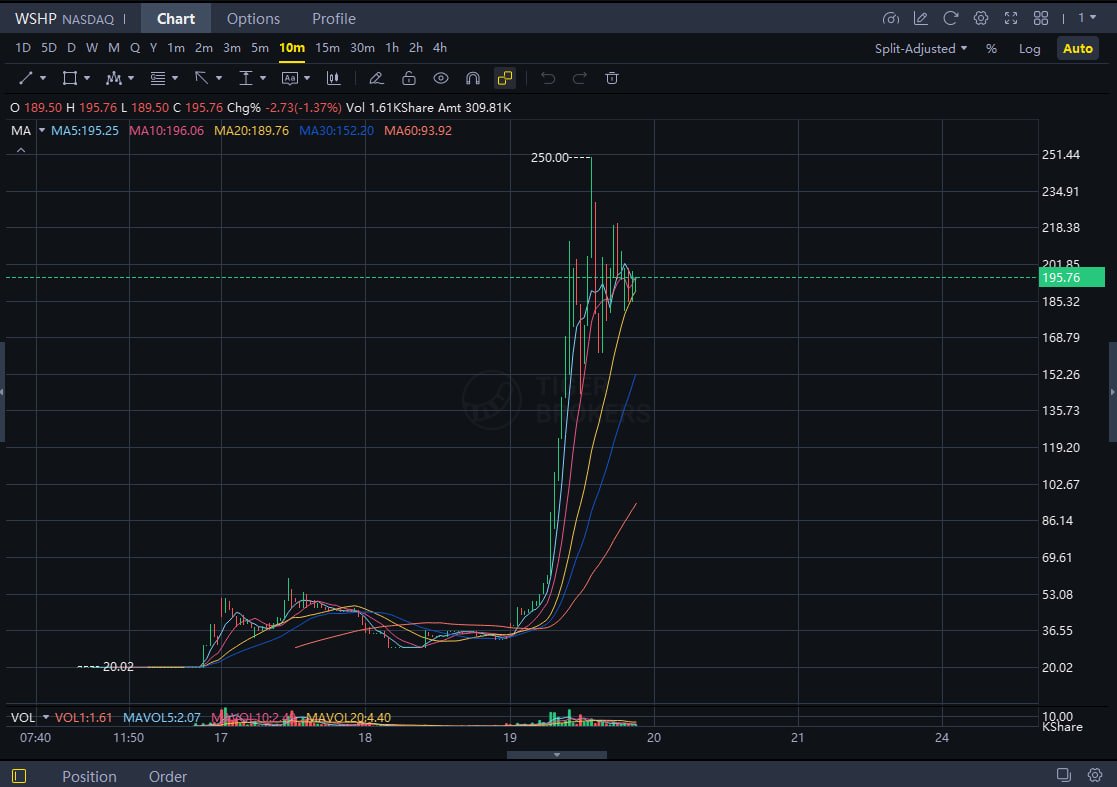Open the Text annotation tool

click(288, 78)
